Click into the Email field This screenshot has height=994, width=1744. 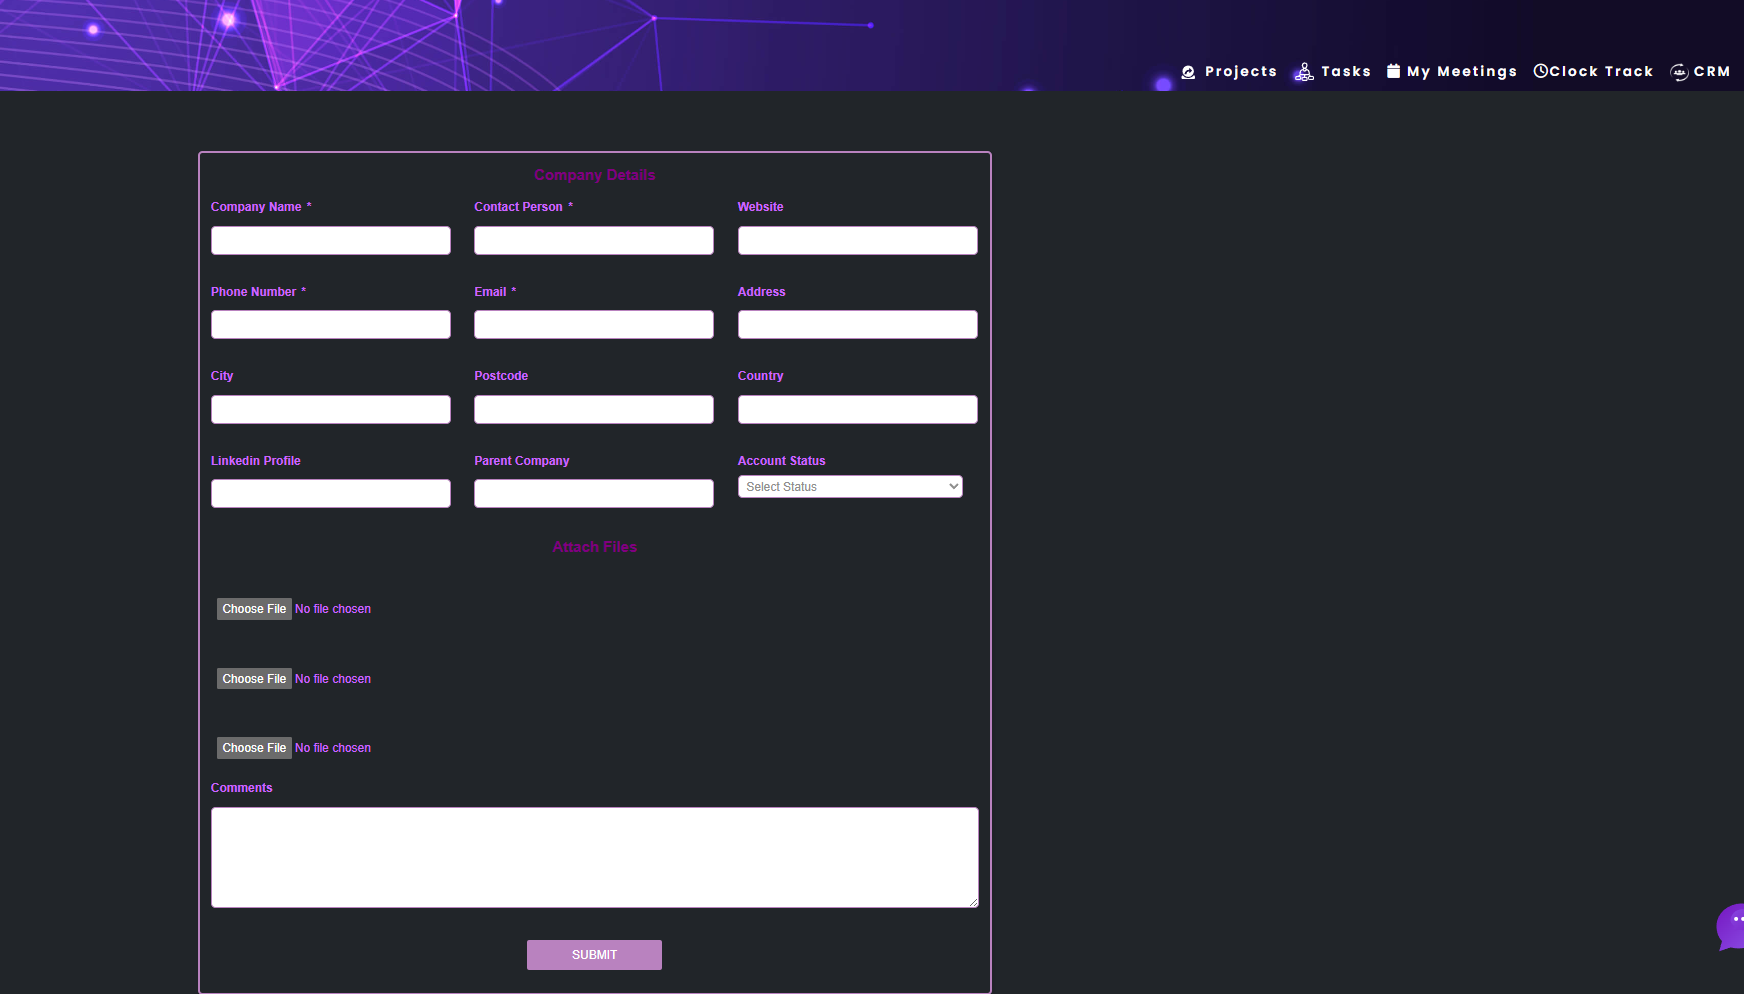coord(594,325)
